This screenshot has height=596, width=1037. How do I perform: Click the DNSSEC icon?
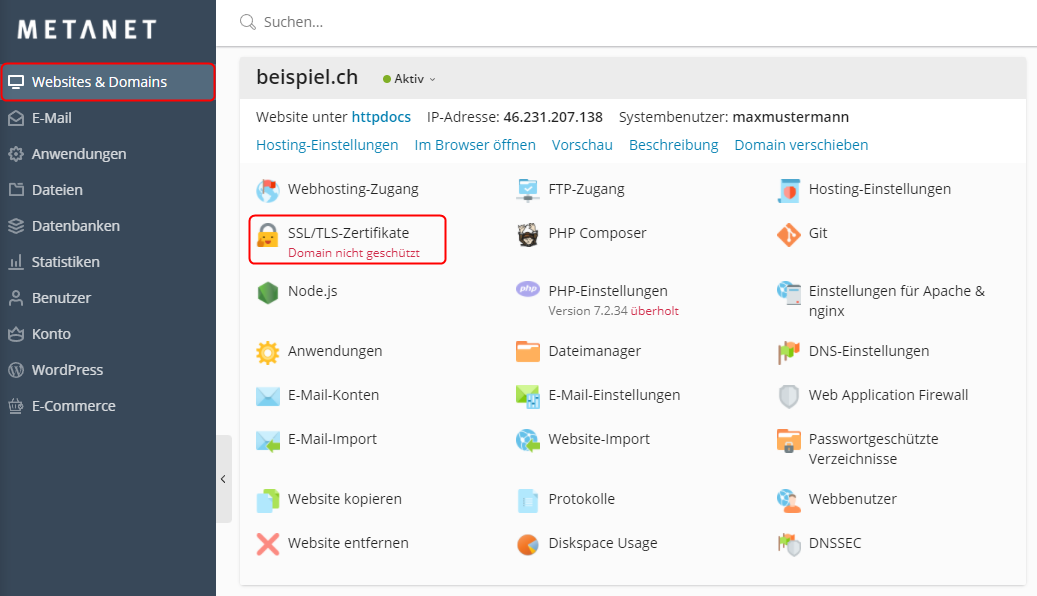(789, 543)
